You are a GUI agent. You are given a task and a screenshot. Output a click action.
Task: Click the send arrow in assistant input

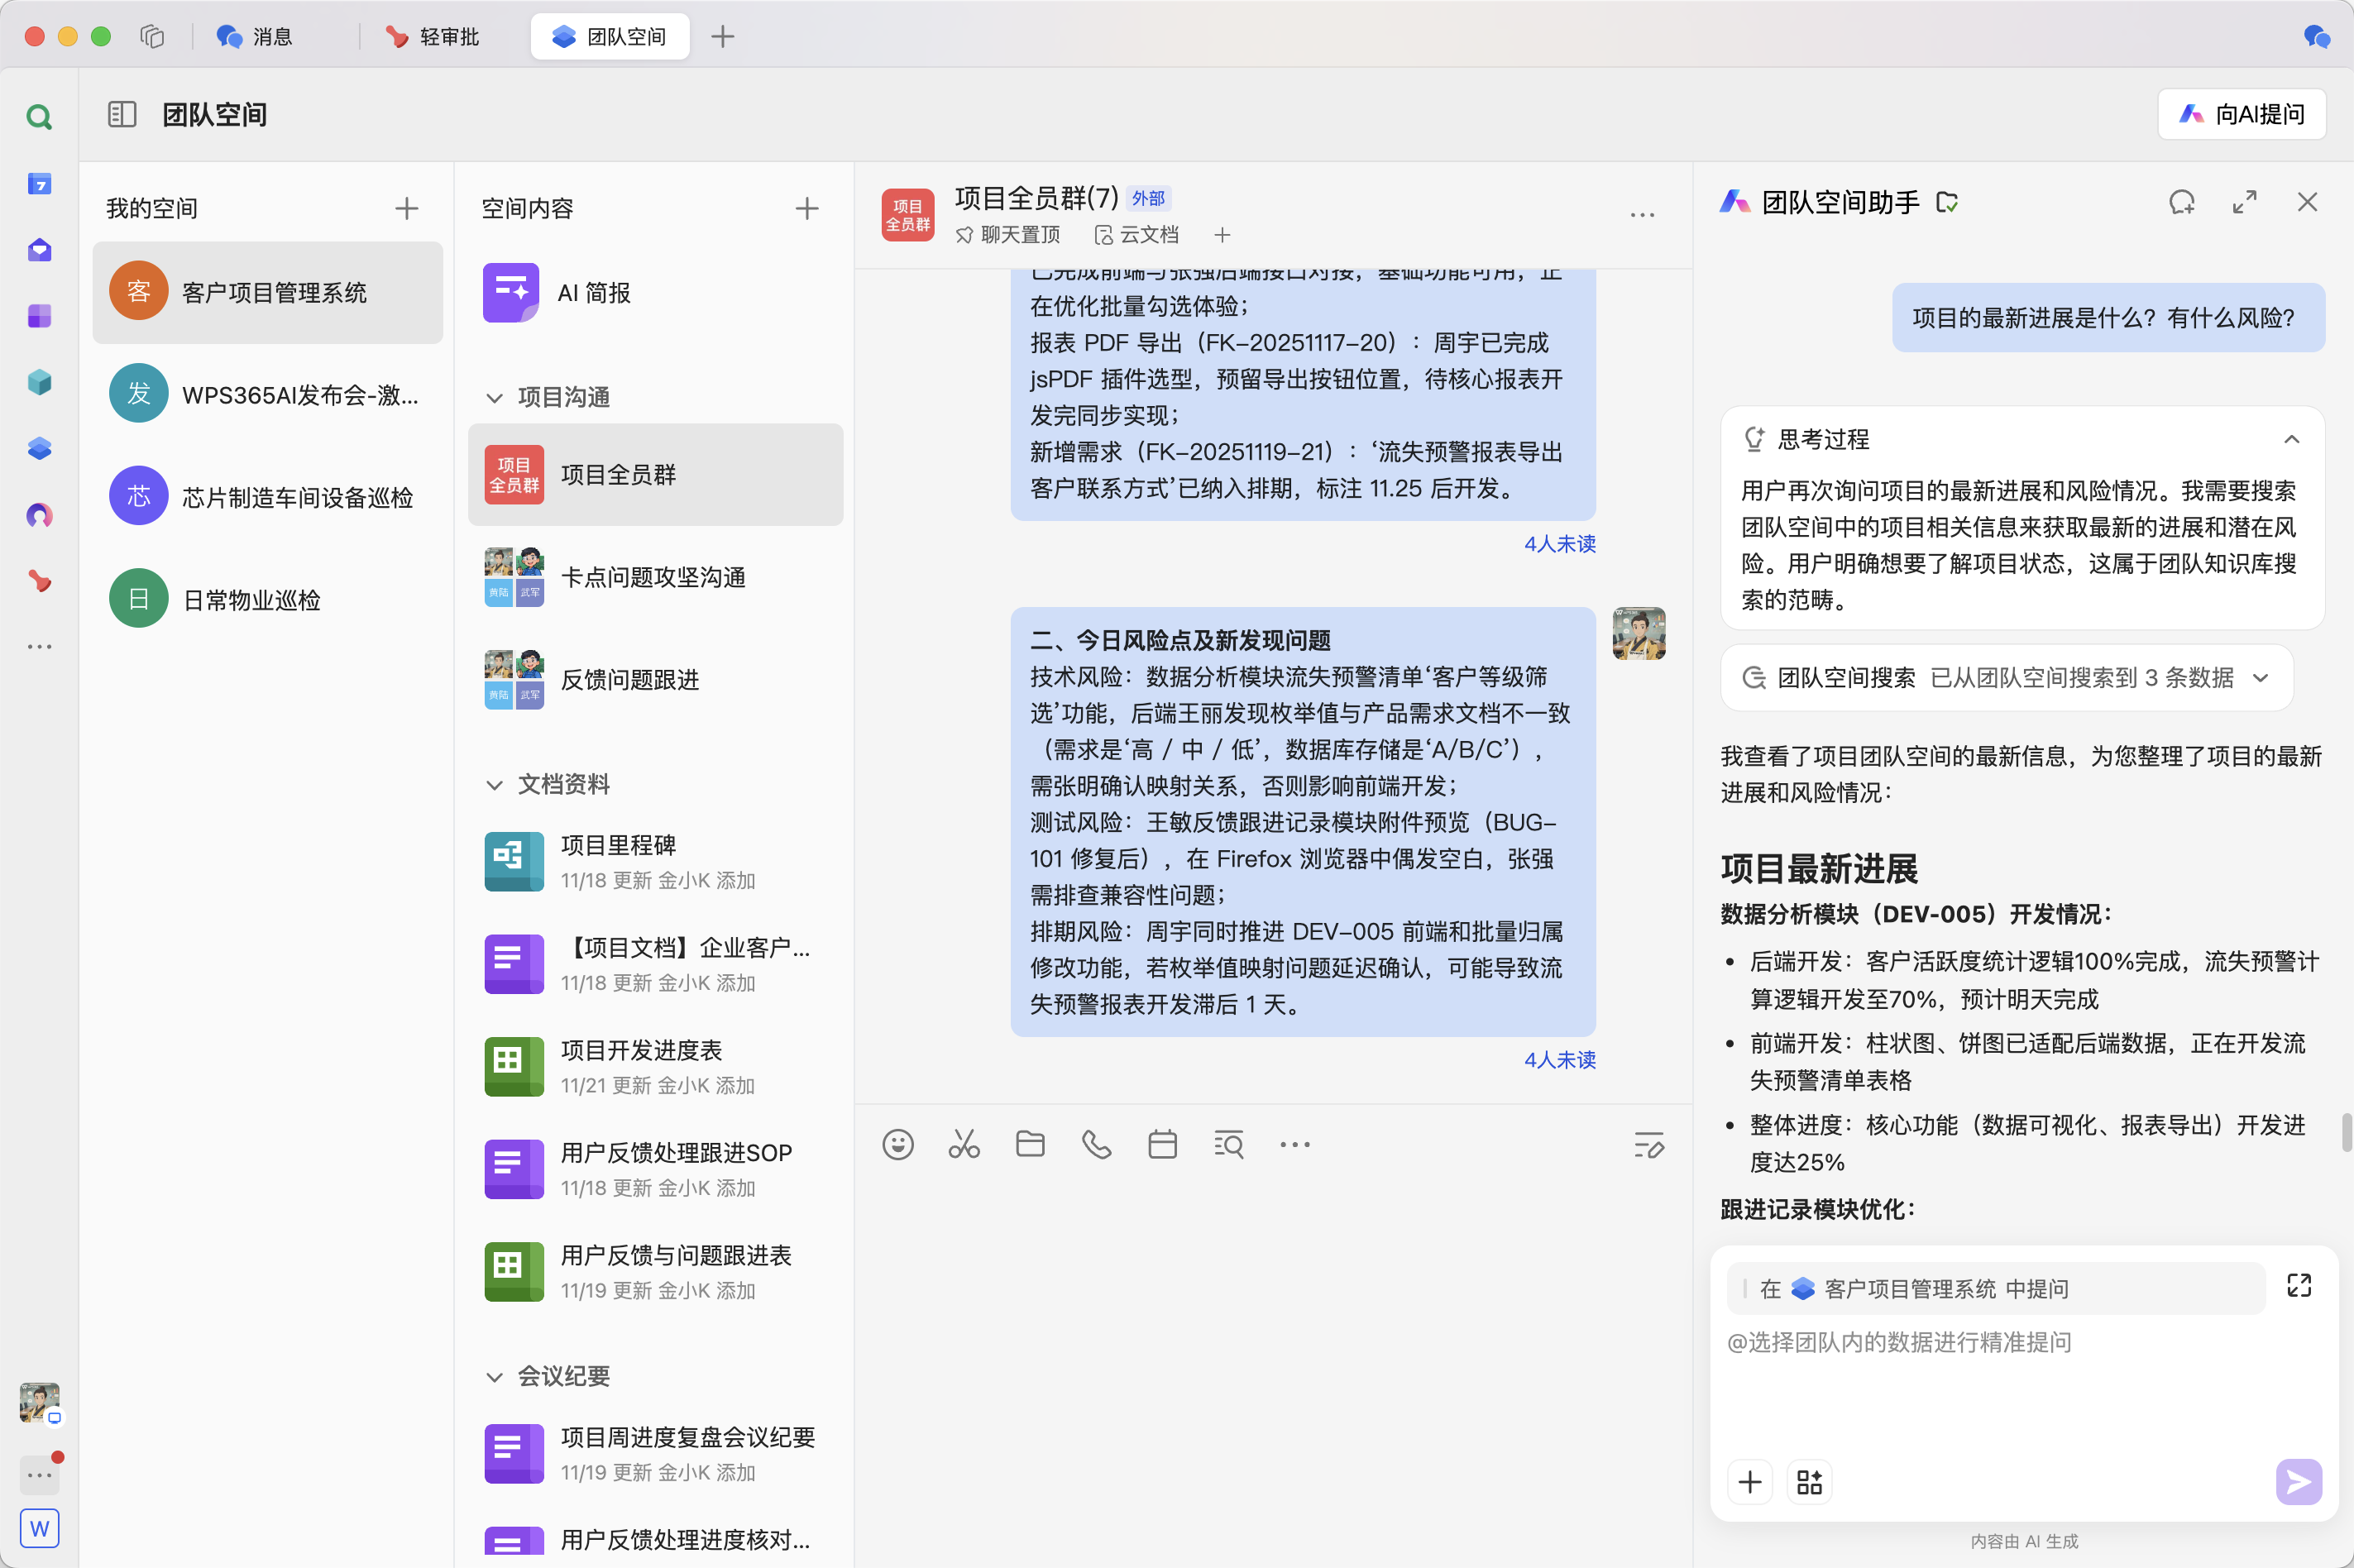[x=2298, y=1481]
